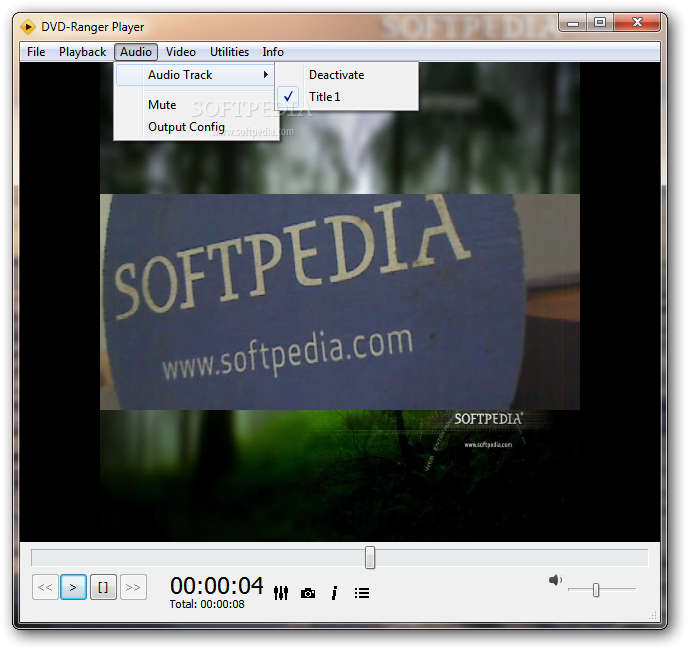Maximize the DVD-Ranger Player window
The height and width of the screenshot is (650, 688).
tap(600, 22)
